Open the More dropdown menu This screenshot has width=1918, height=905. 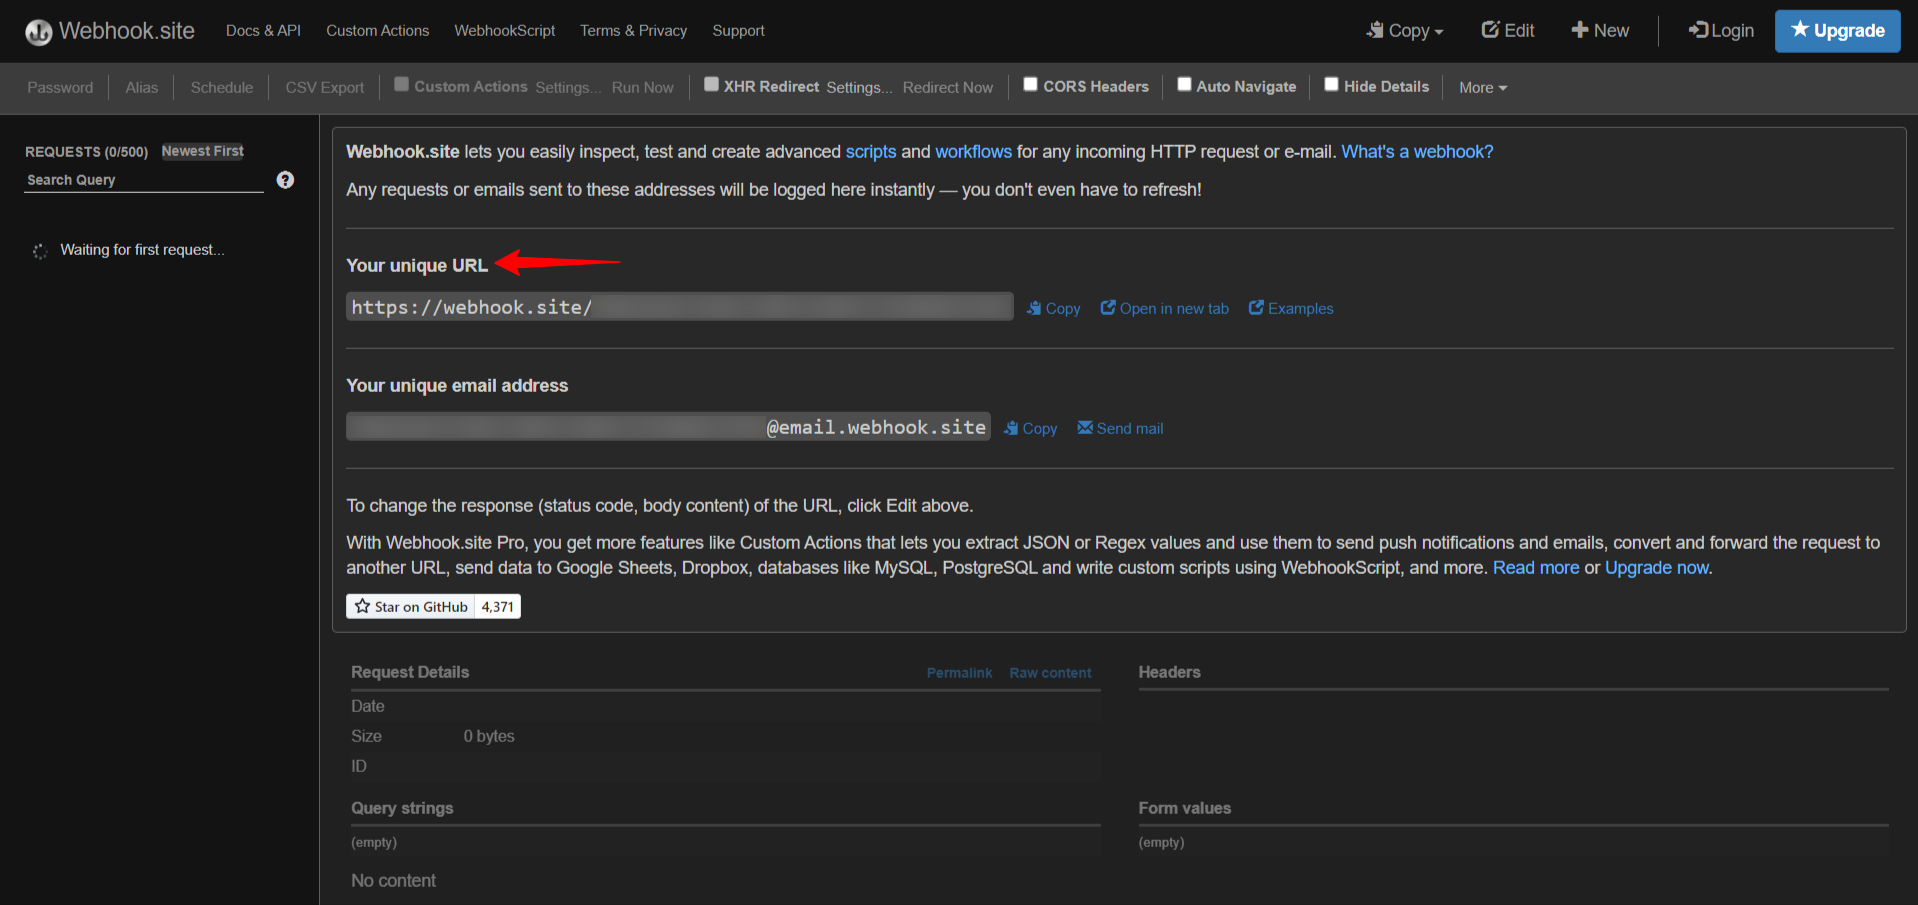[x=1483, y=87]
